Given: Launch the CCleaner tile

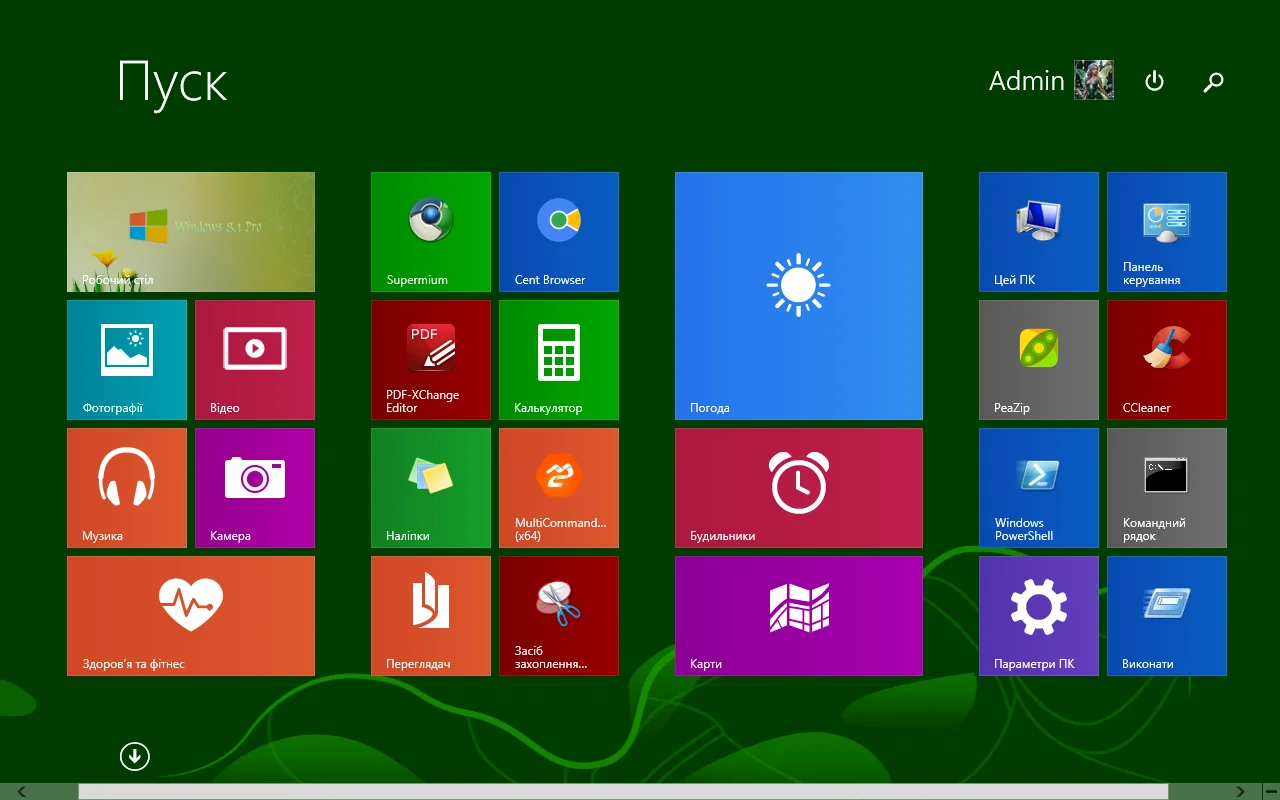Looking at the screenshot, I should [1166, 359].
